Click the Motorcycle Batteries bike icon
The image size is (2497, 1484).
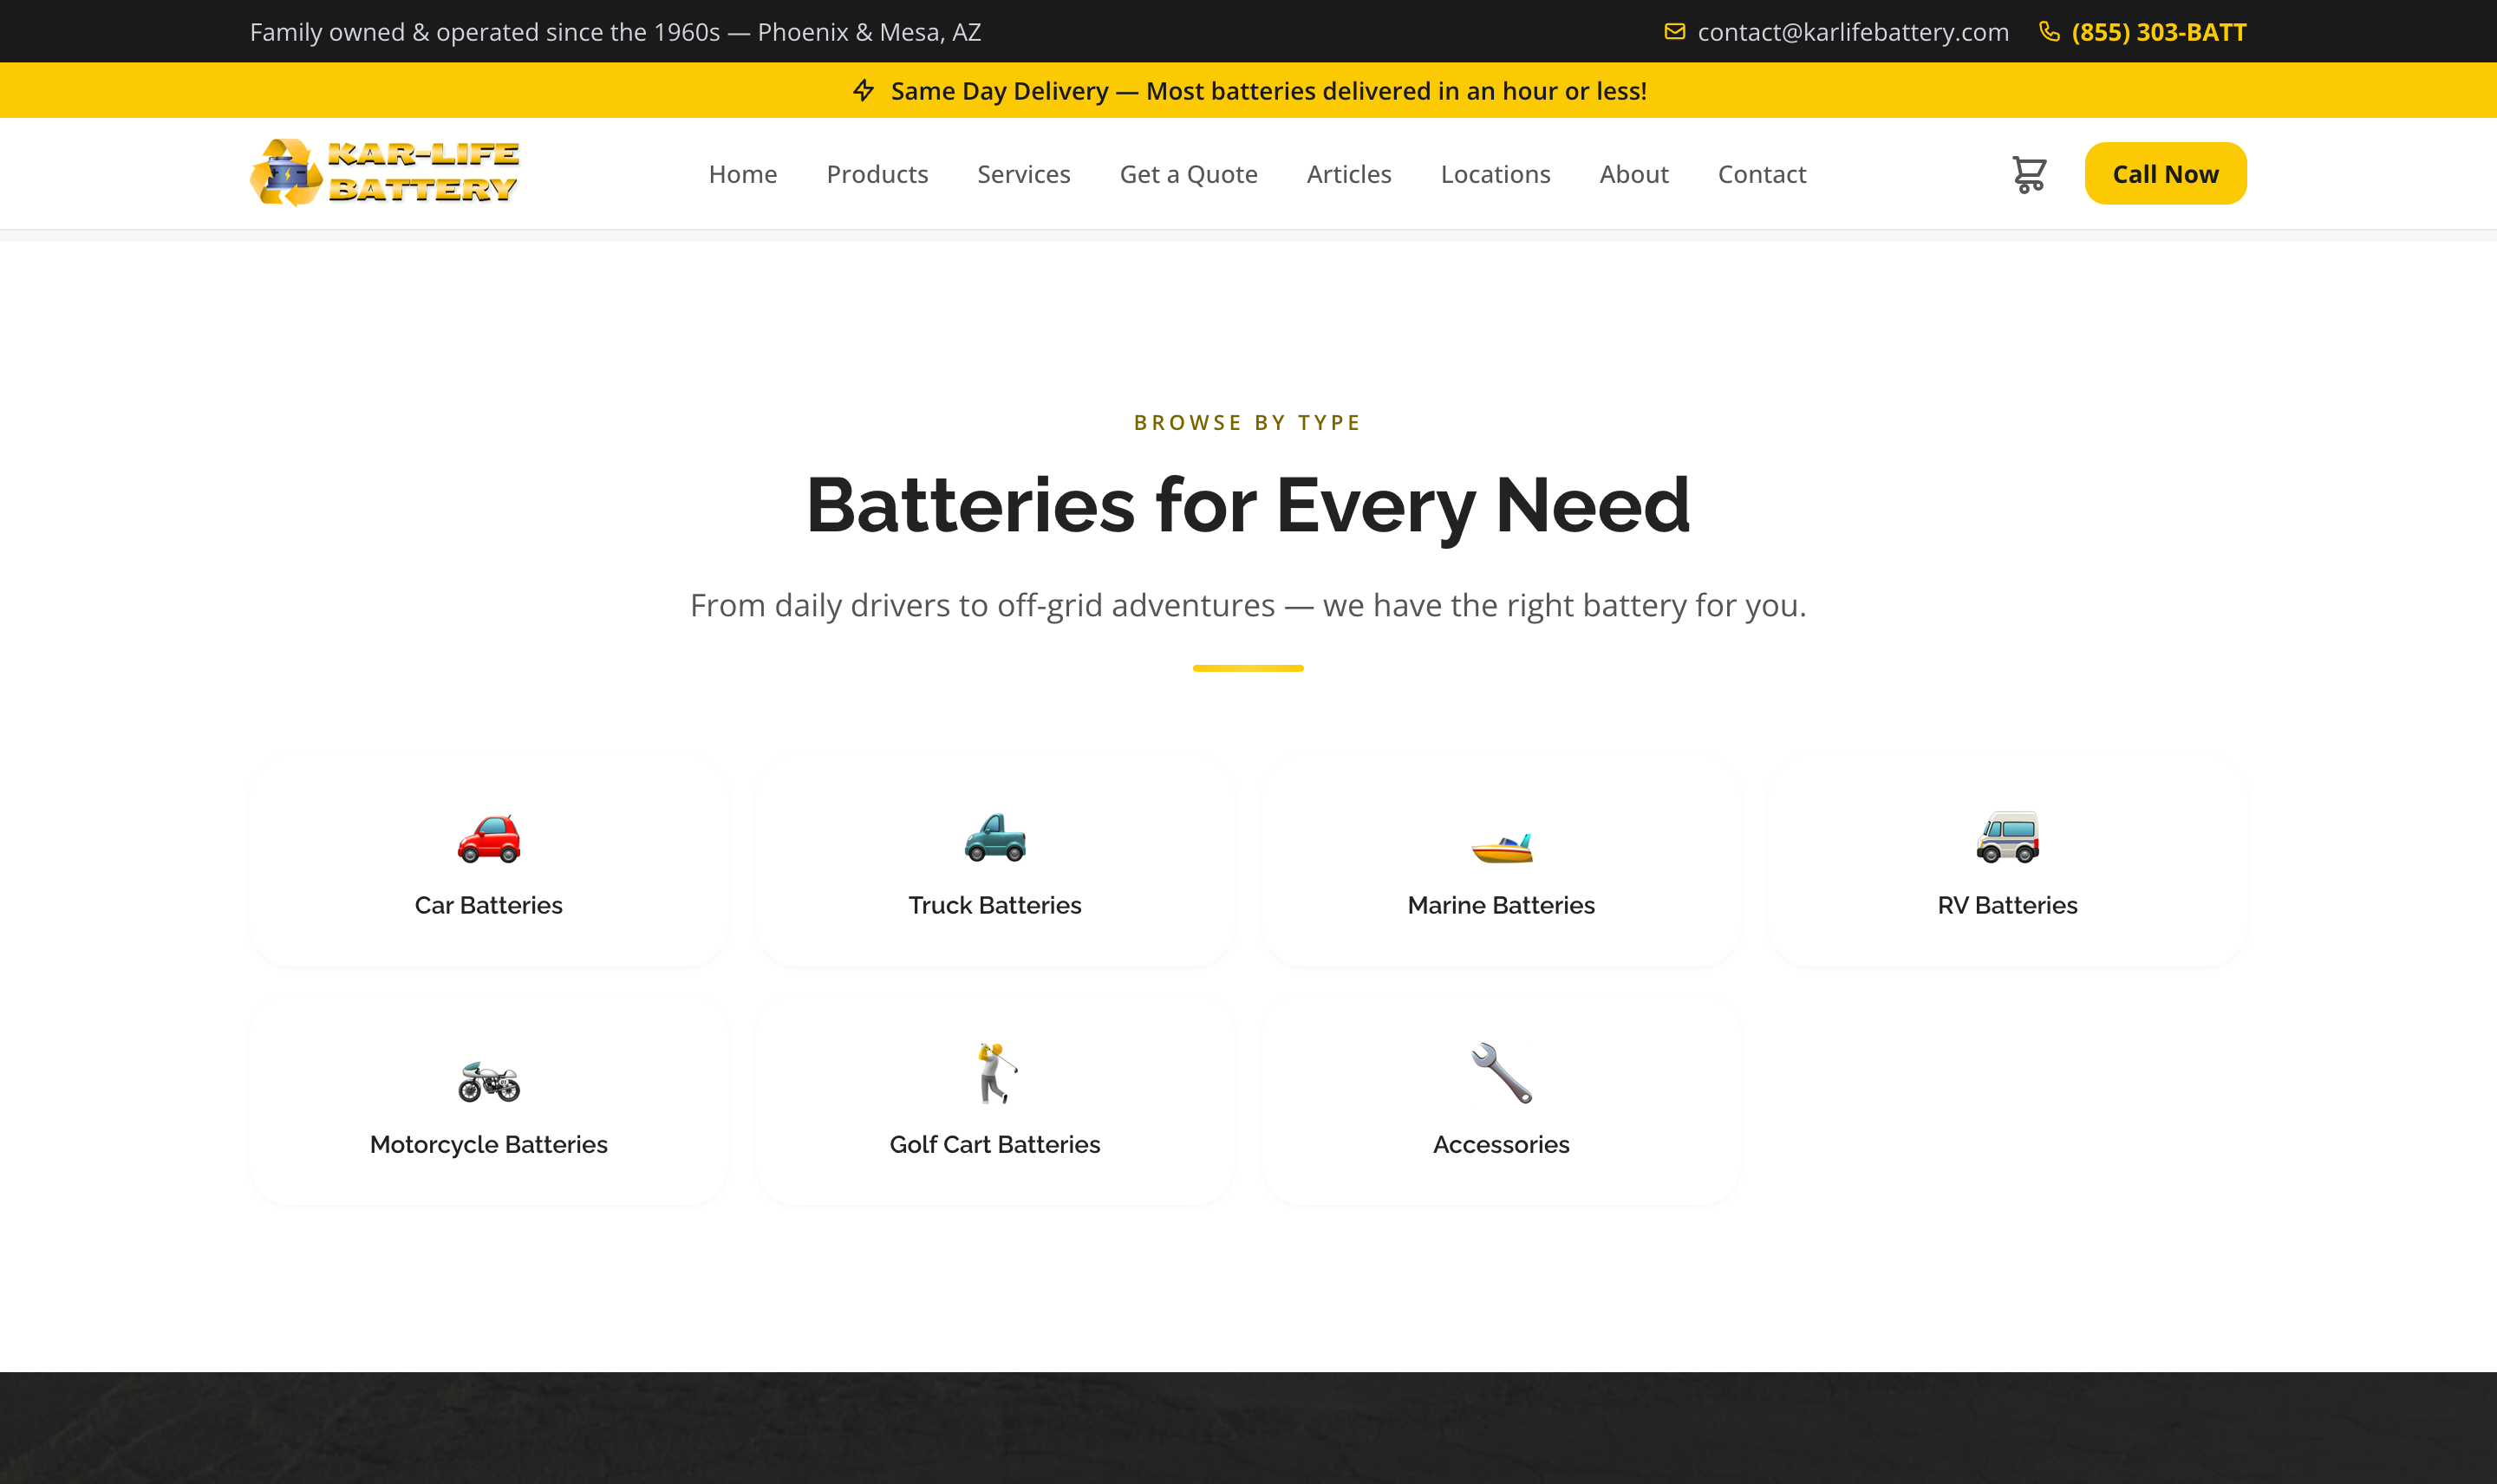(x=489, y=1080)
